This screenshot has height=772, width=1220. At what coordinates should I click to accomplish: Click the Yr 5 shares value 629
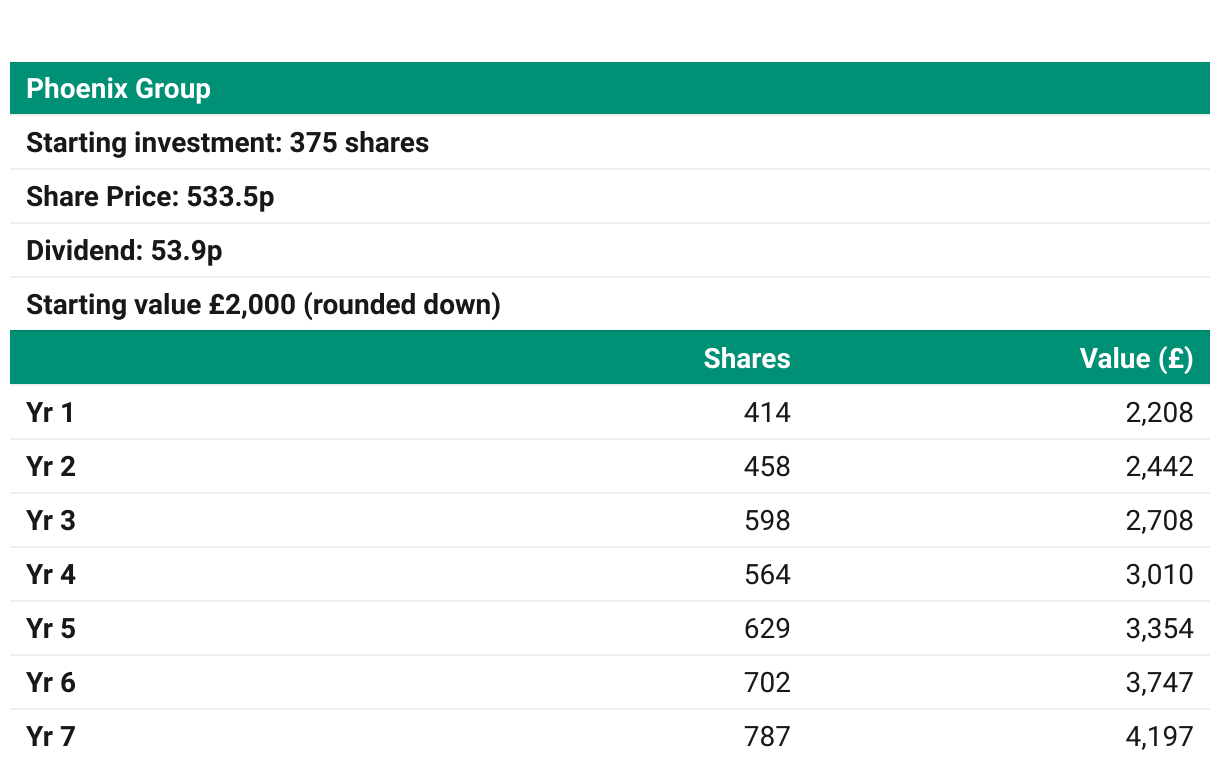click(767, 628)
